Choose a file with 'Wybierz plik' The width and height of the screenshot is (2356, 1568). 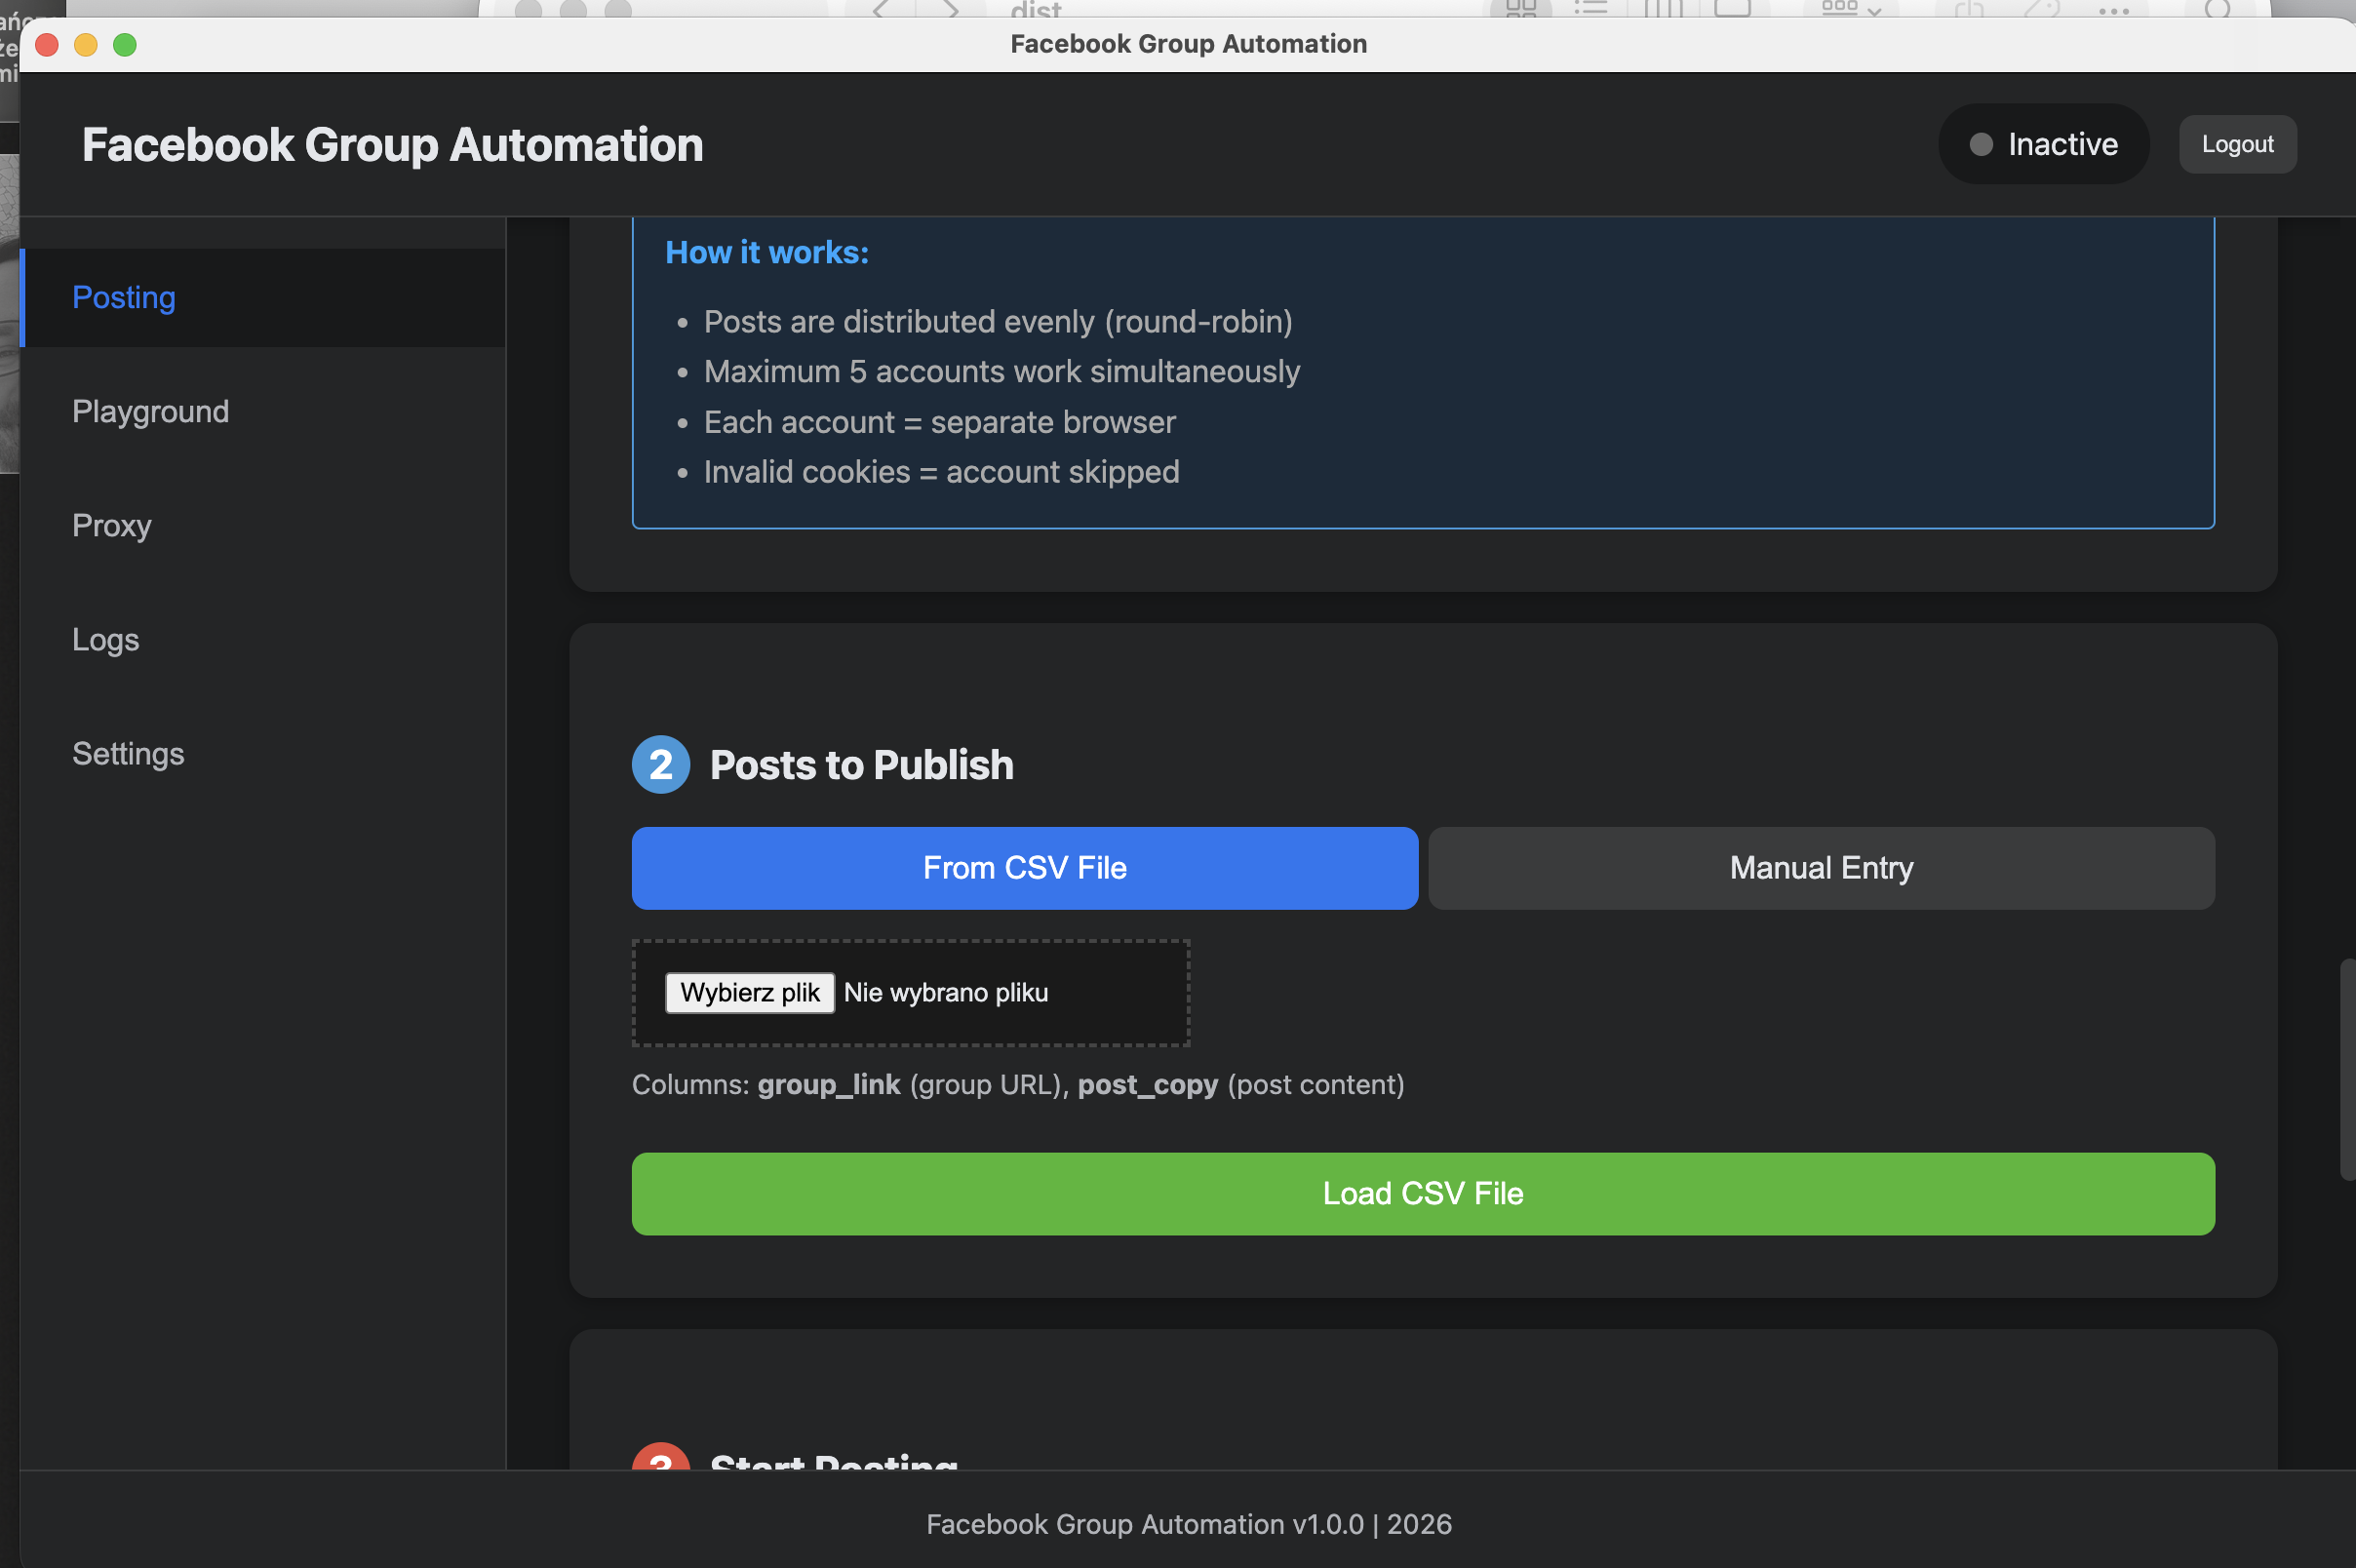(x=749, y=992)
